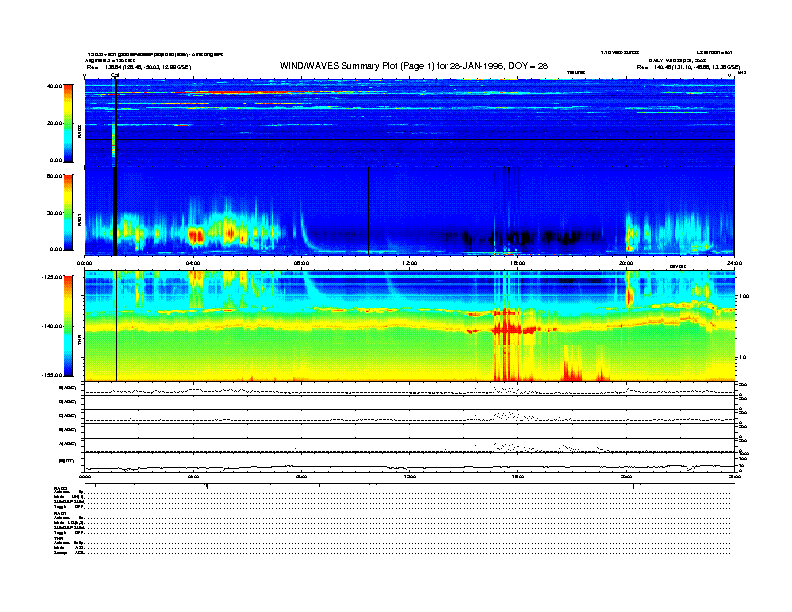This screenshot has height=612, width=792.
Task: Click the 04:00 tick below RAD1 panel
Action: click(x=193, y=263)
